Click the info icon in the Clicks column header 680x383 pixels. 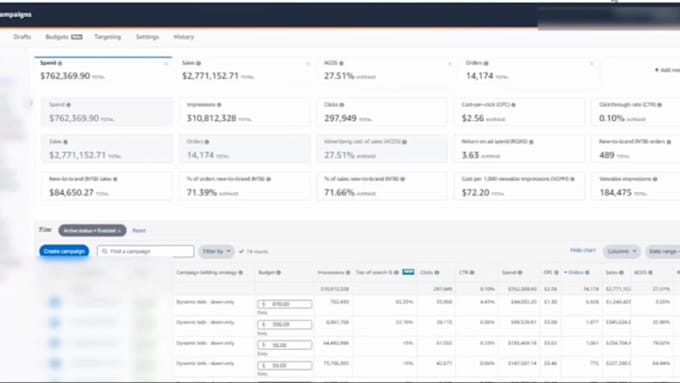(x=437, y=273)
